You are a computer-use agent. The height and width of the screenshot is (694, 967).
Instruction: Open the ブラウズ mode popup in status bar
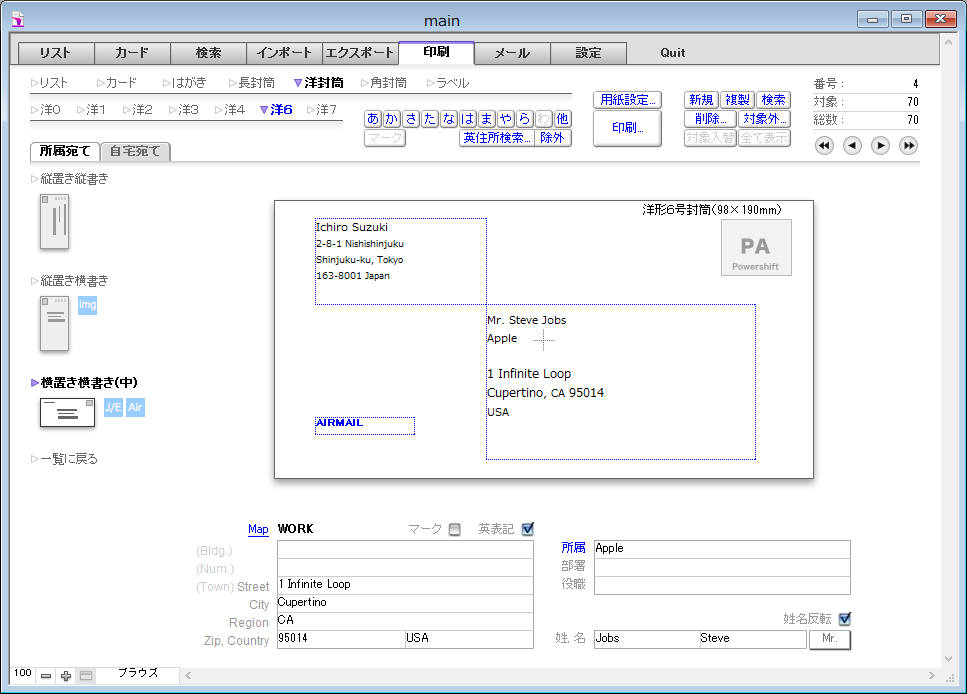click(x=138, y=674)
